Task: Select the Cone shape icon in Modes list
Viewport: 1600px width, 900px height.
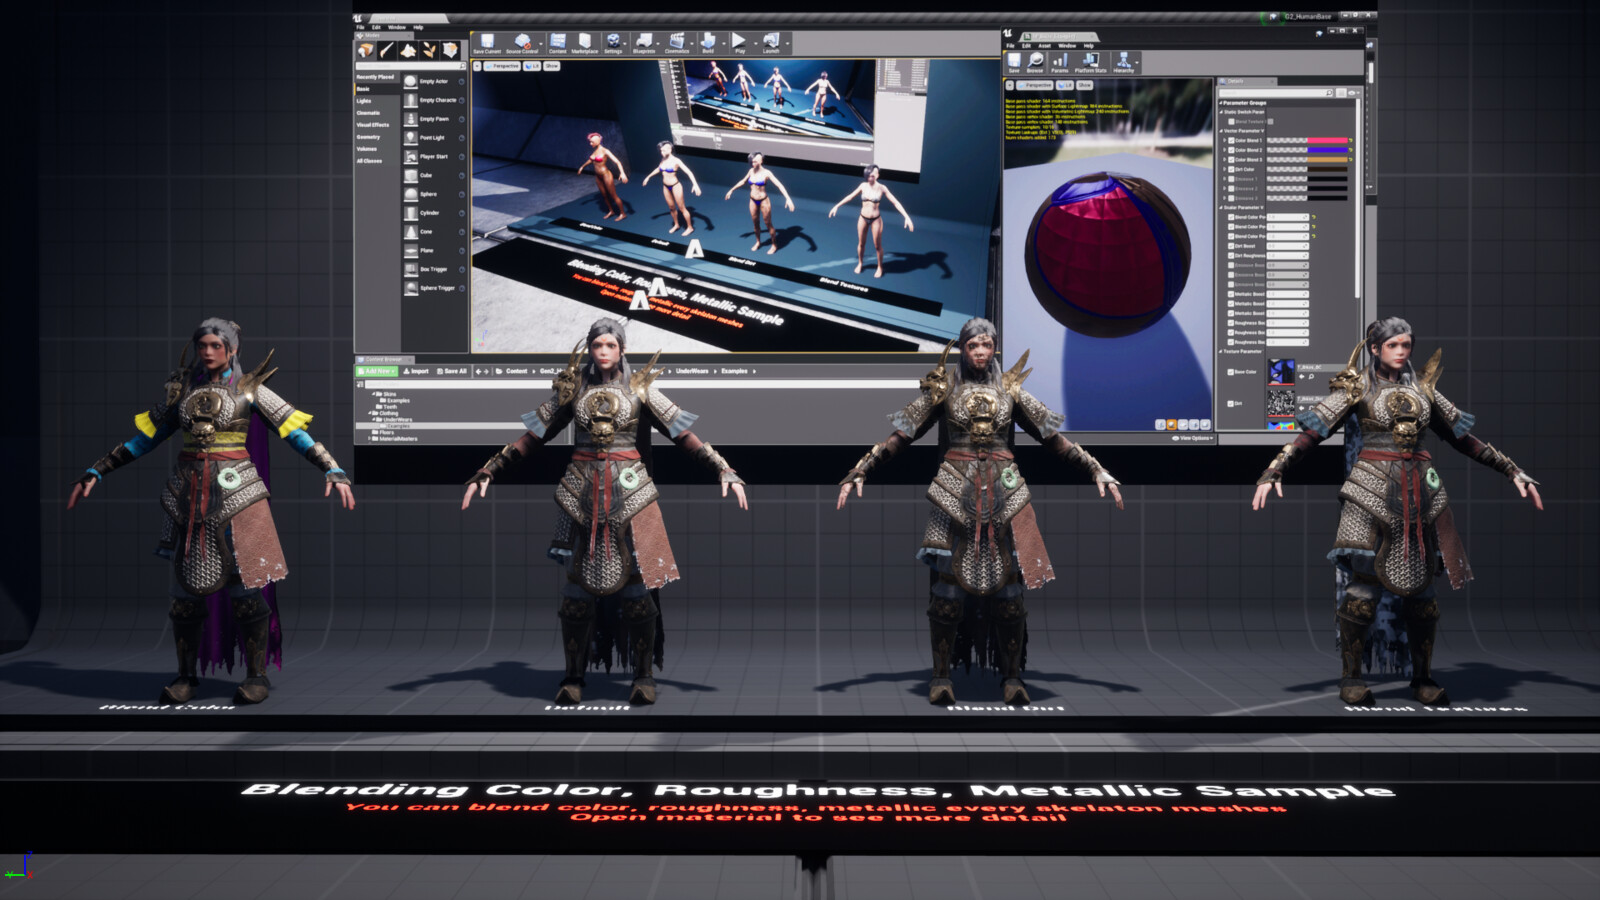Action: [411, 232]
